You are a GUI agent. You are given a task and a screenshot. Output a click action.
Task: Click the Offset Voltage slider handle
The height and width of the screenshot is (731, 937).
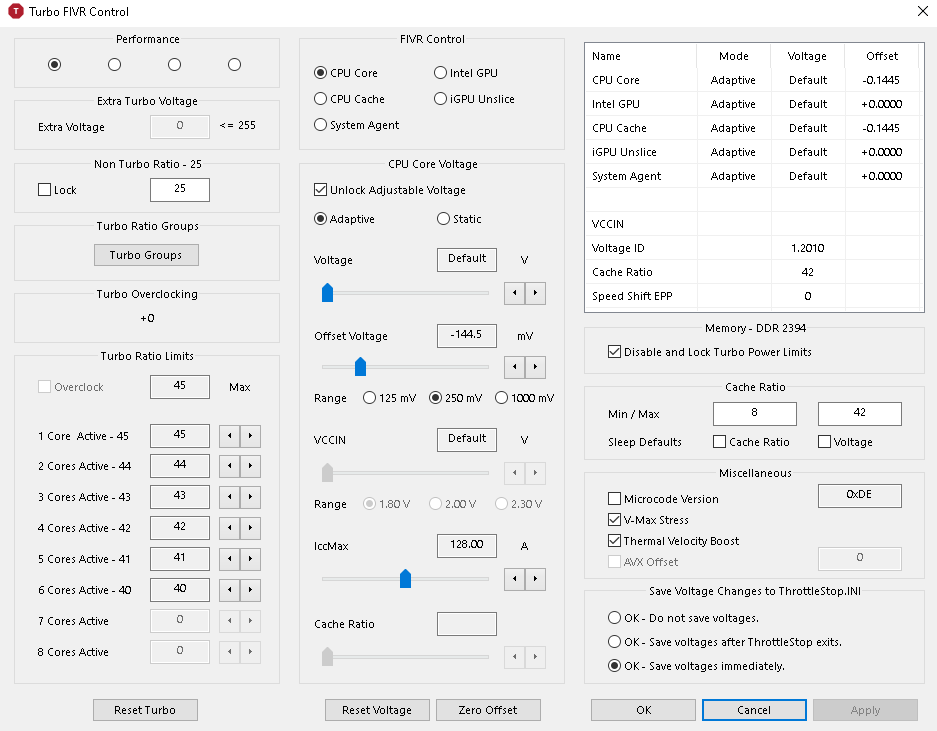coord(361,366)
